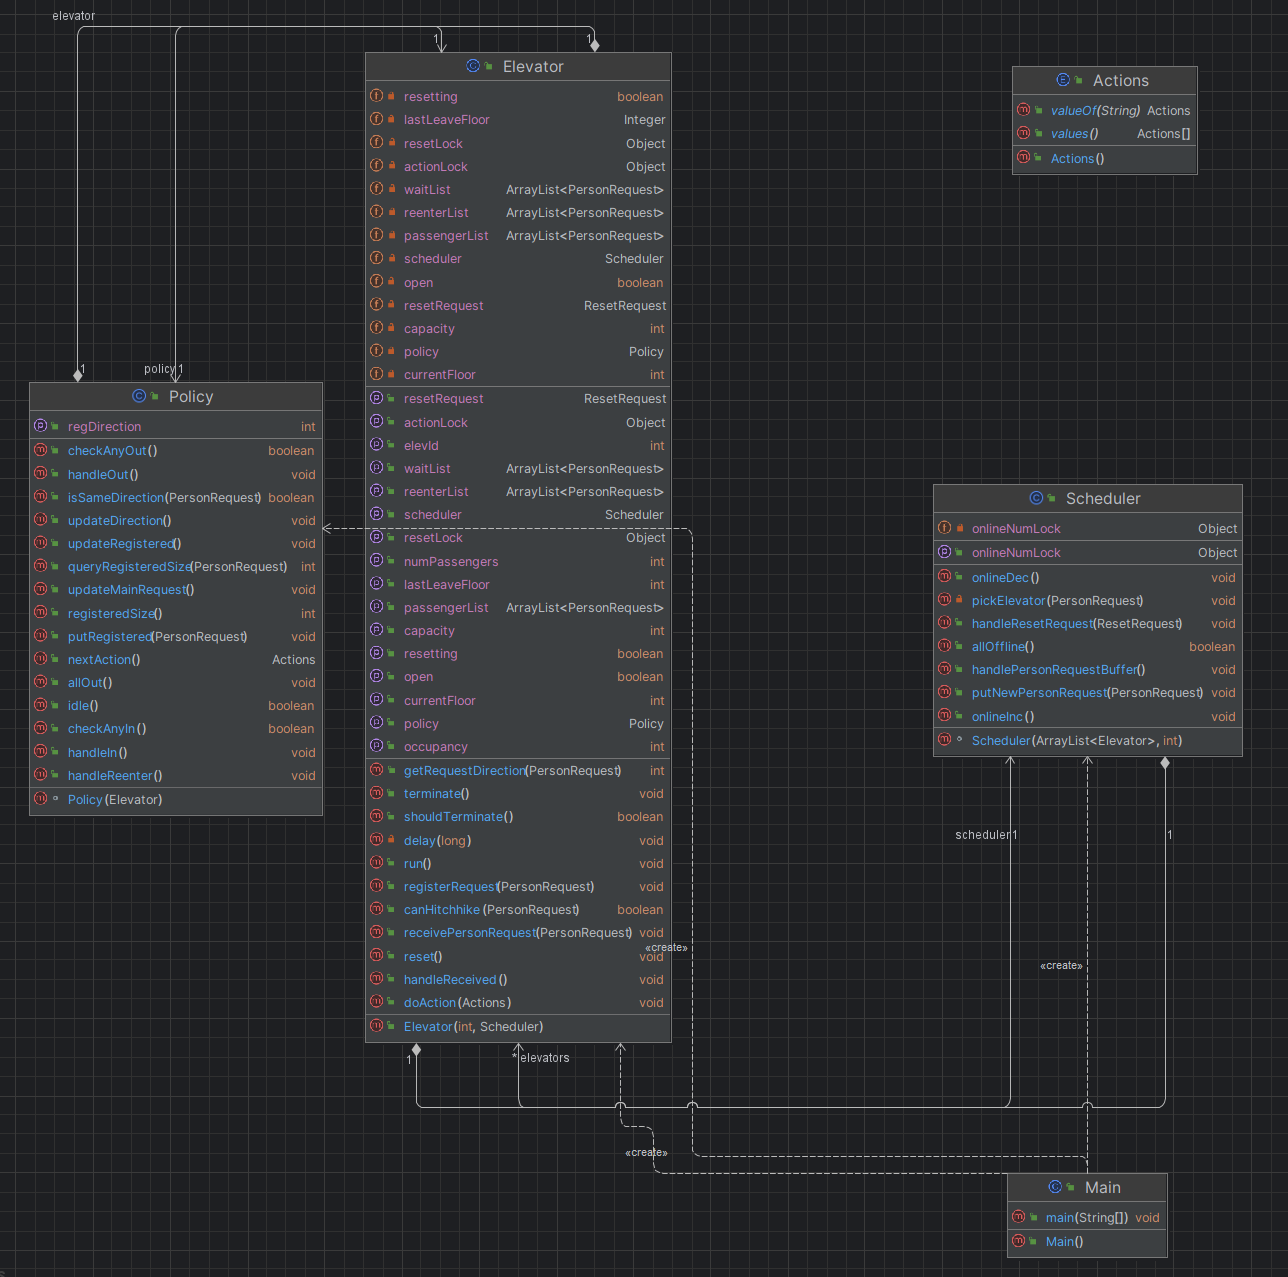The width and height of the screenshot is (1288, 1277).
Task: Select handleResetRequest method in Scheduler
Action: click(1088, 624)
